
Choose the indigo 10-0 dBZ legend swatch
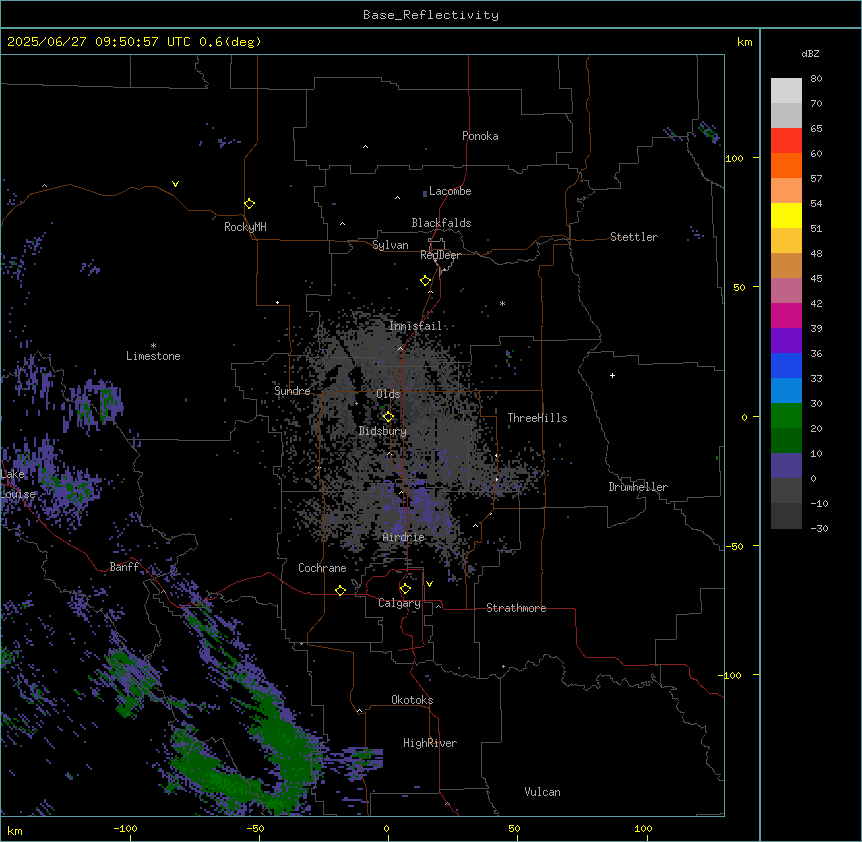click(x=786, y=466)
